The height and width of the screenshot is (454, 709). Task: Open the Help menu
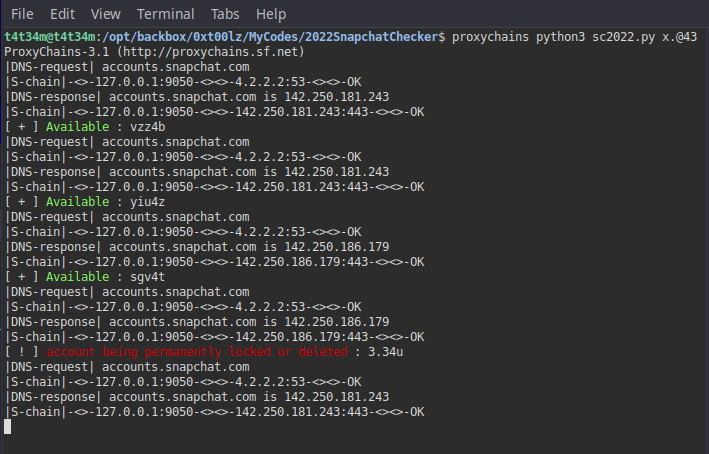pos(270,14)
